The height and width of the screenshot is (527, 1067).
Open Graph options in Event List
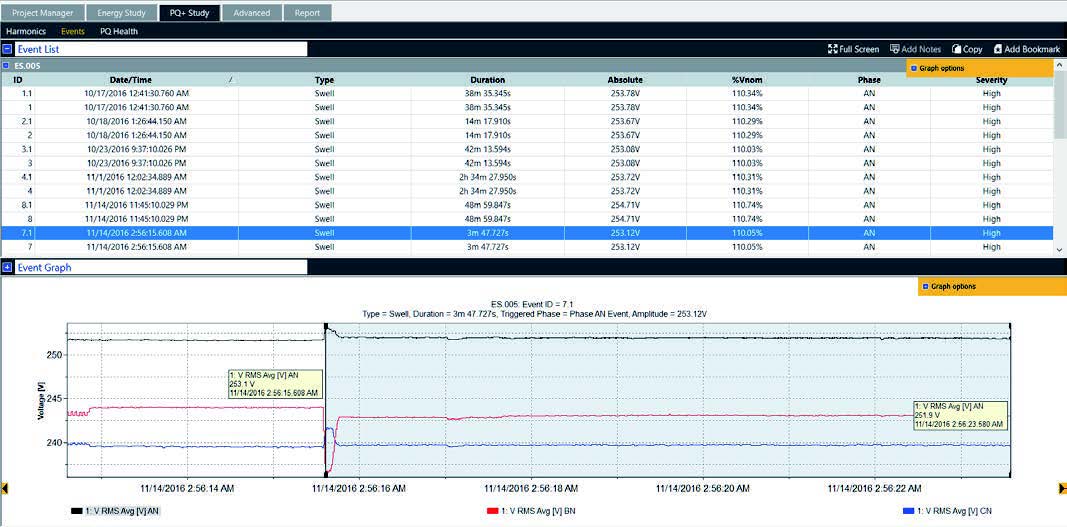(980, 68)
